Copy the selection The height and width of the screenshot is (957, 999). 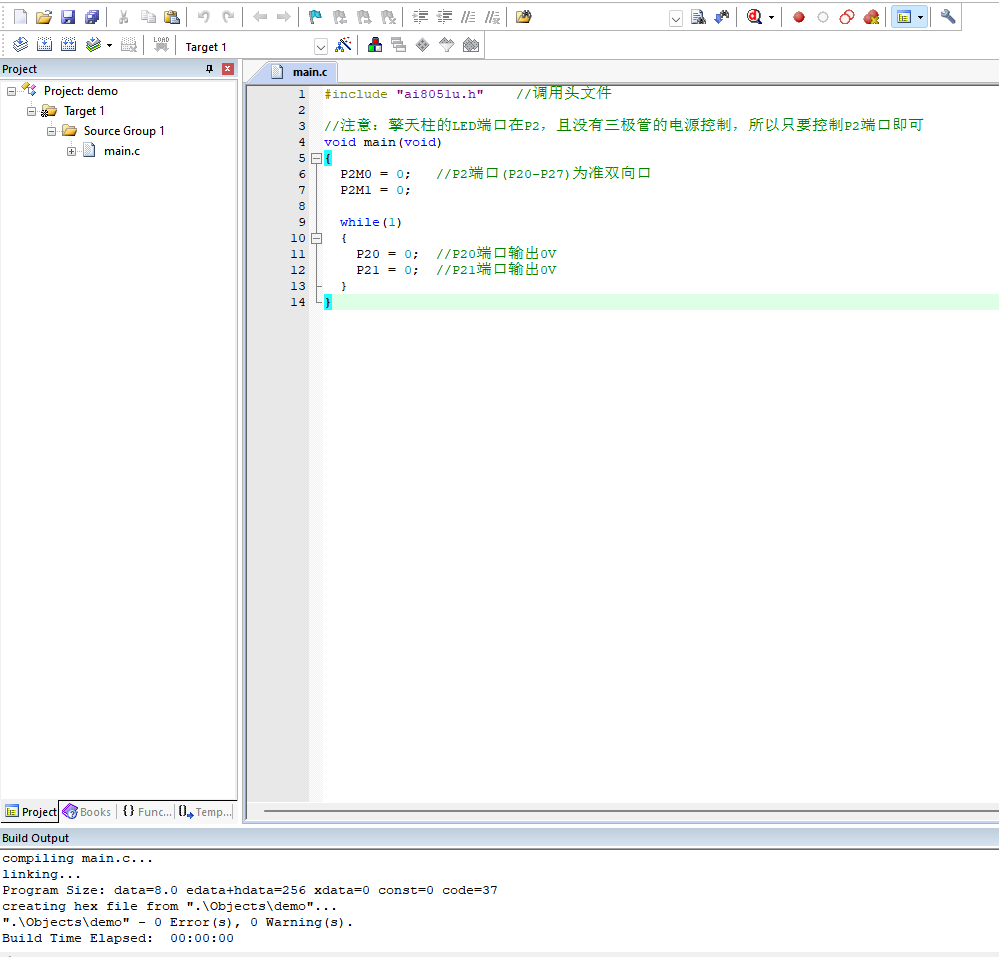[x=148, y=17]
